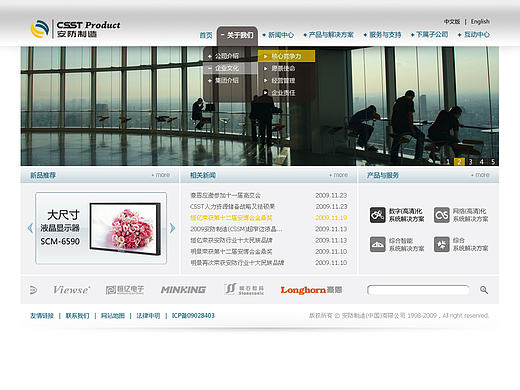The image size is (520, 390).
Task: Jump to banner slide 4
Action: click(x=481, y=162)
